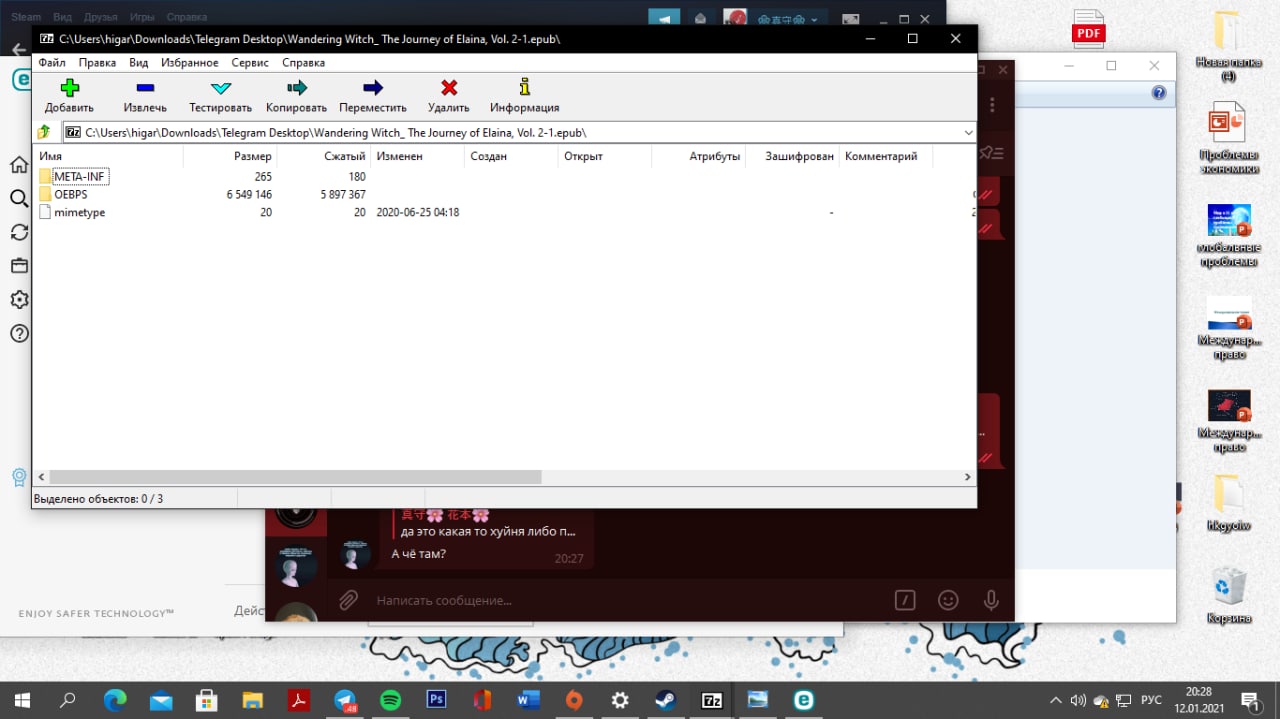Select the Hkgyoiw desktop folder

click(x=1228, y=503)
